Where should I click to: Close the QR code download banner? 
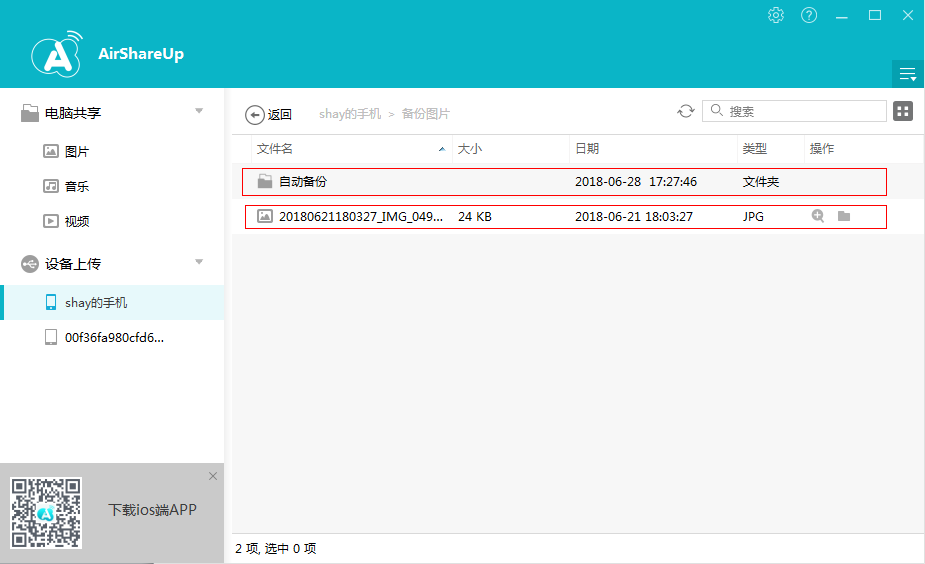point(213,476)
